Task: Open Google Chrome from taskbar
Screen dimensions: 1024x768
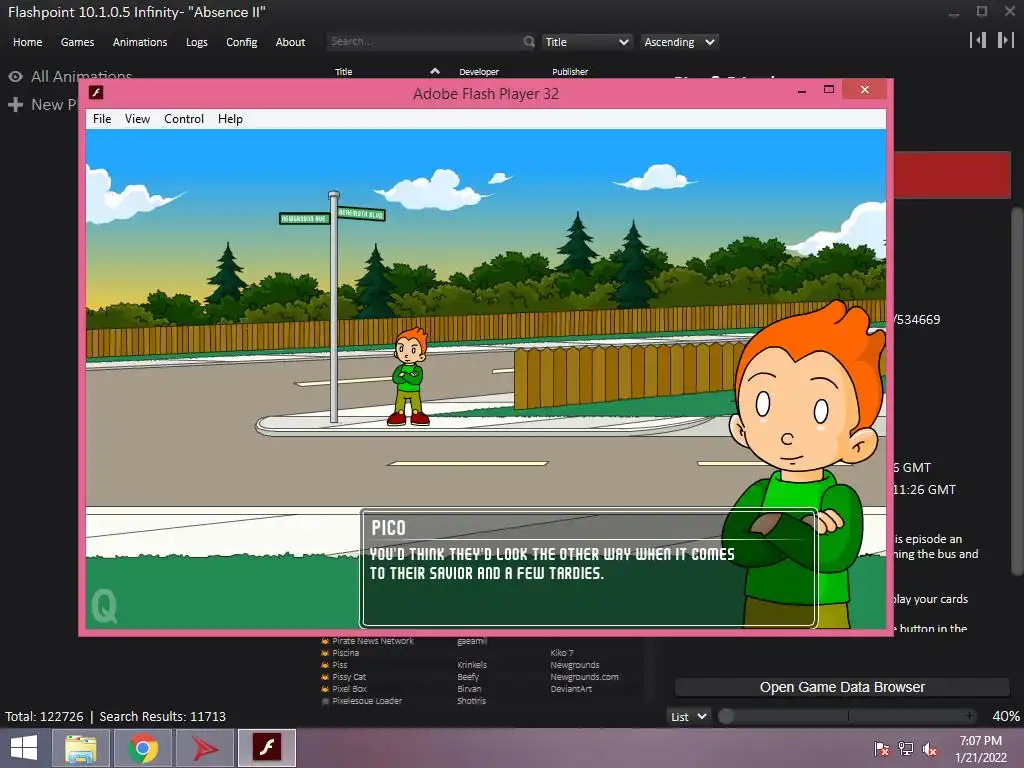Action: (x=143, y=748)
